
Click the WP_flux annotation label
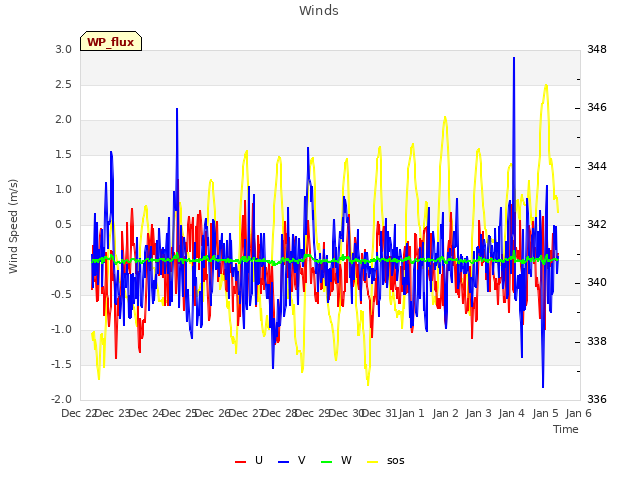coord(111,42)
